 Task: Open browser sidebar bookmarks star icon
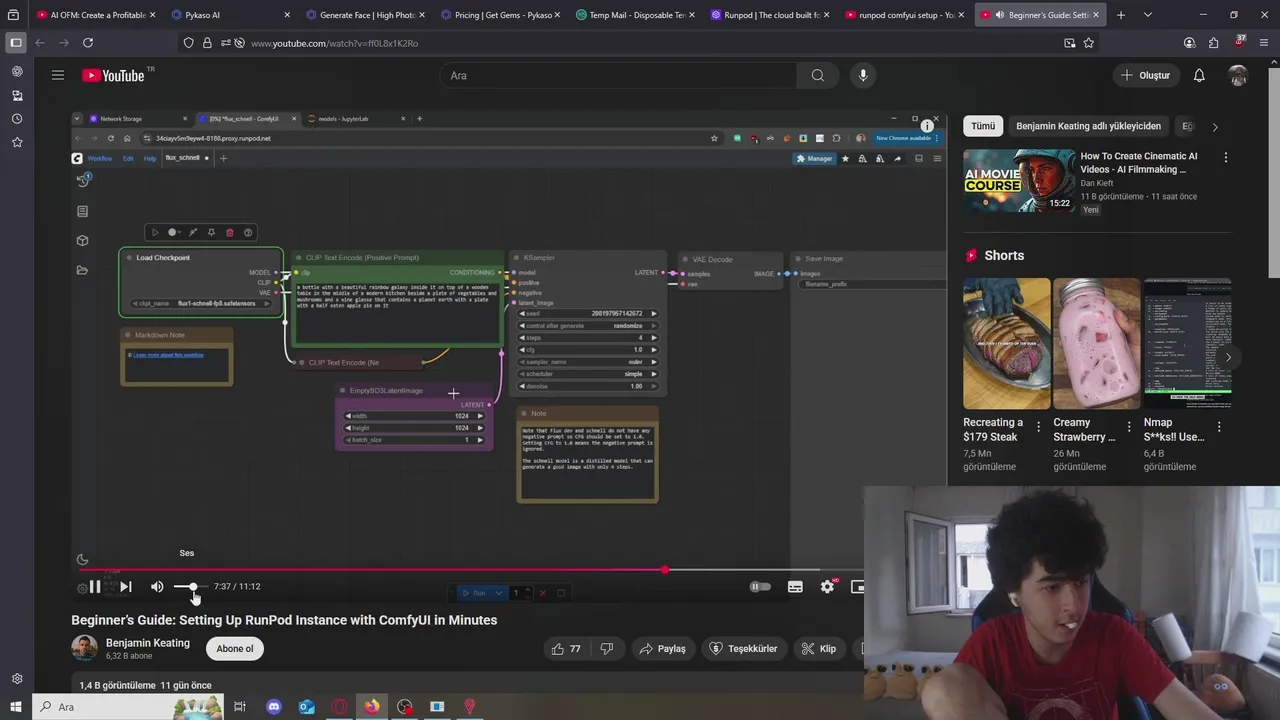(x=17, y=142)
